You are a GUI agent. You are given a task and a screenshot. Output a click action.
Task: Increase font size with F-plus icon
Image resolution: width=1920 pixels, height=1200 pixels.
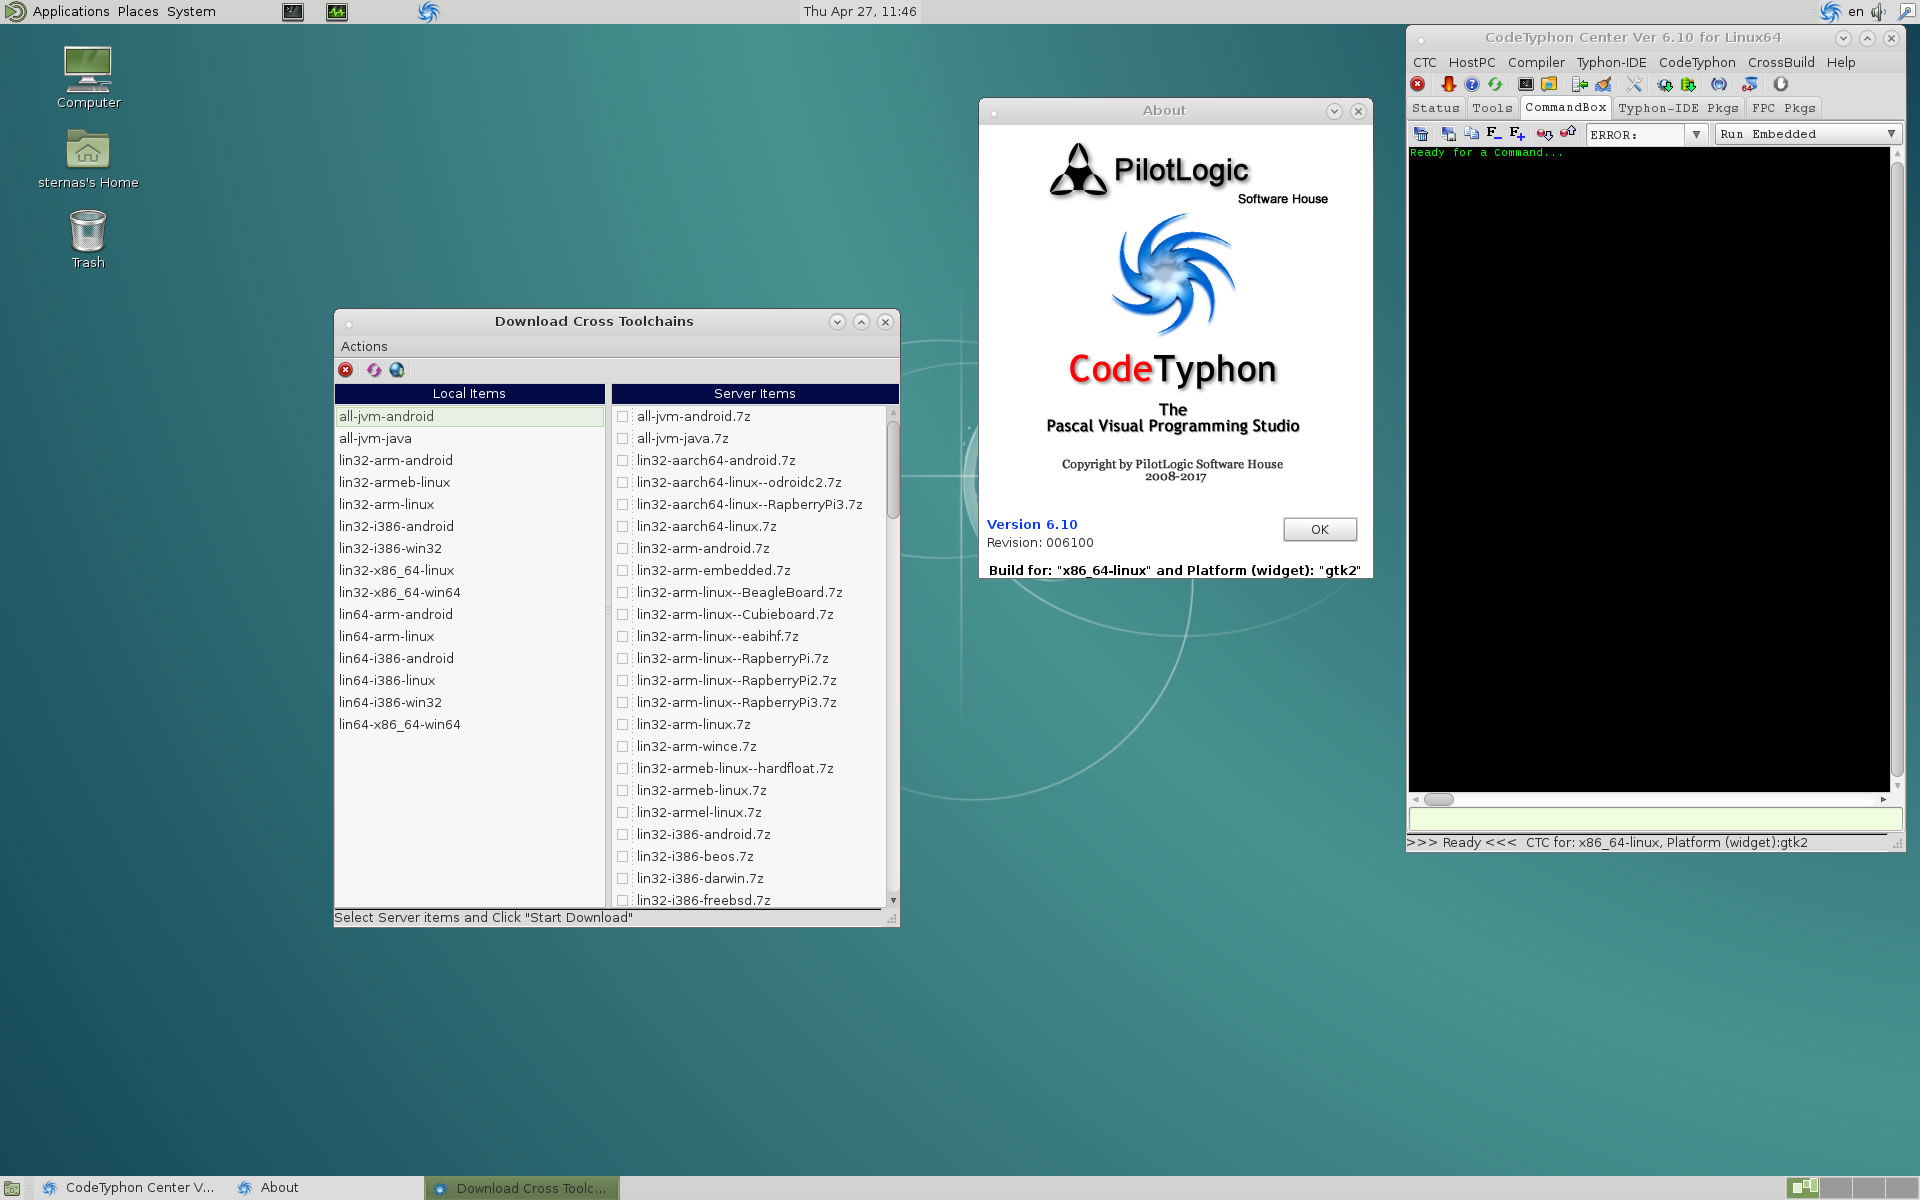pyautogui.click(x=1517, y=134)
